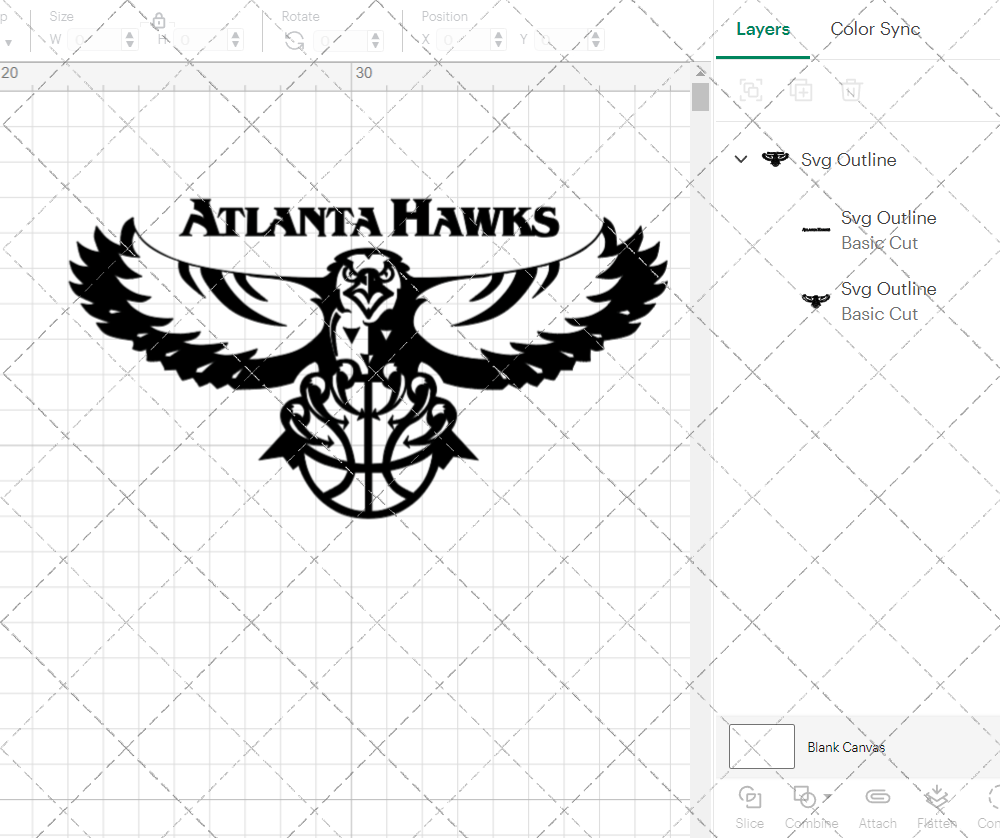Image resolution: width=1000 pixels, height=838 pixels.
Task: Switch to the Color Sync tab
Action: point(875,29)
